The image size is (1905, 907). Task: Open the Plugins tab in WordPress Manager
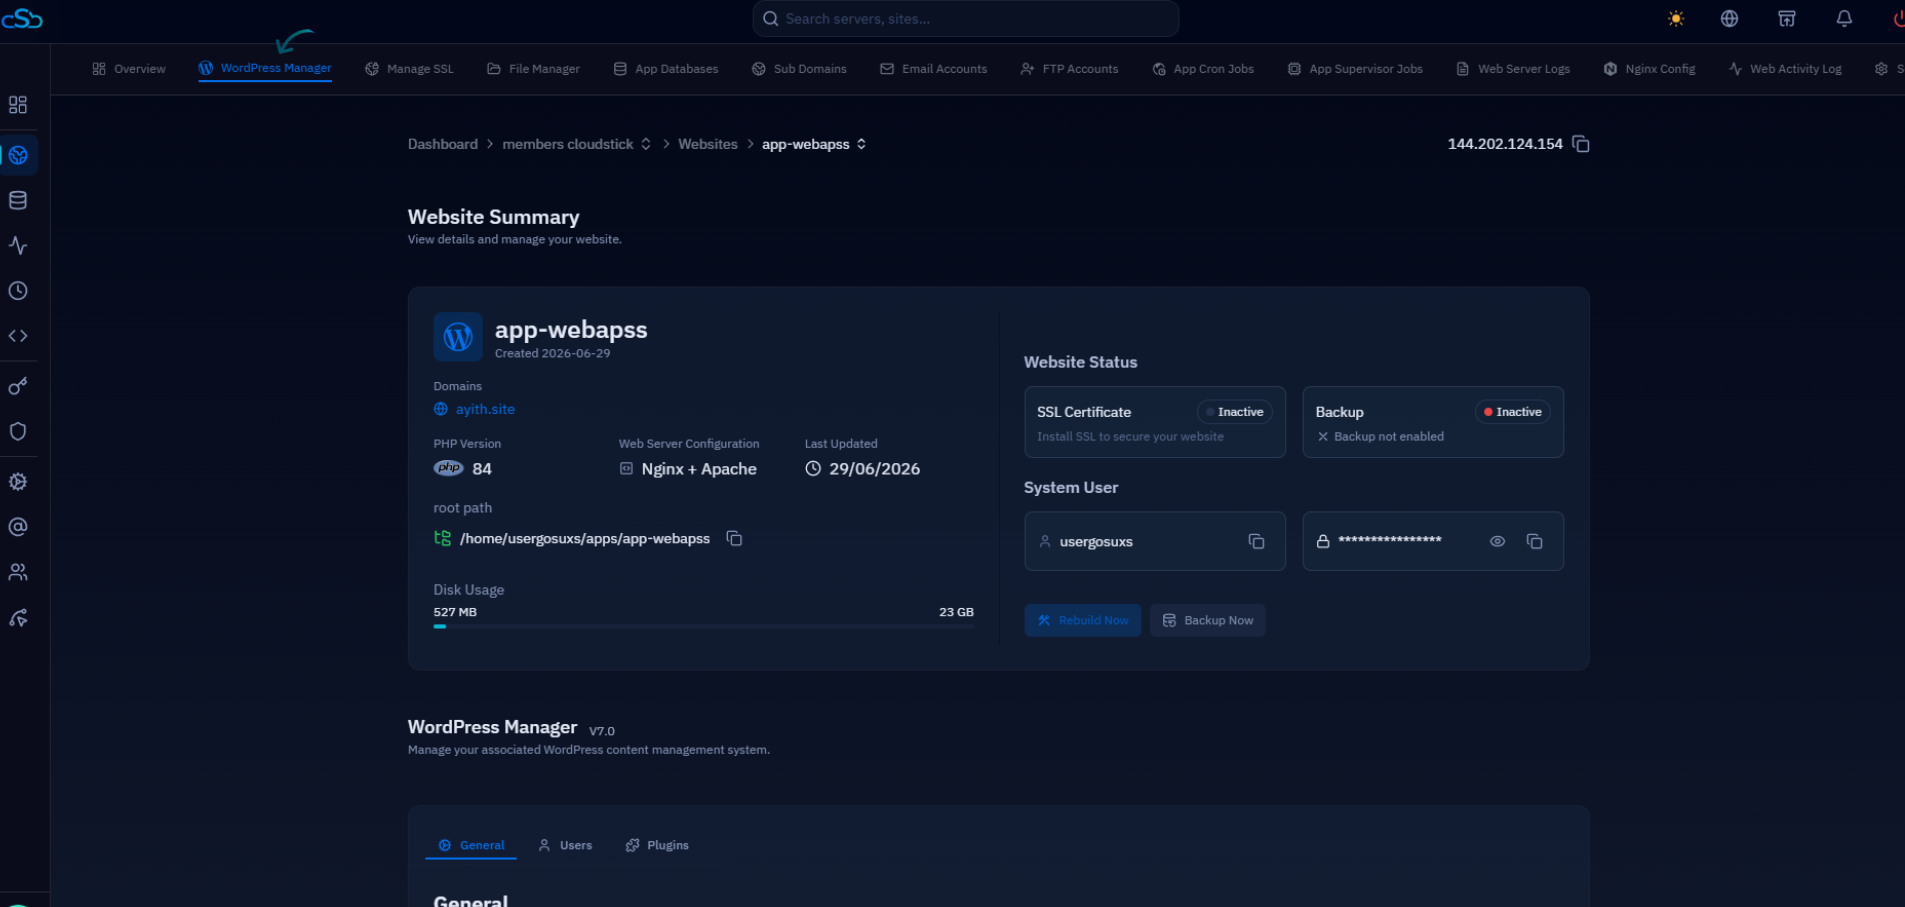click(x=657, y=845)
